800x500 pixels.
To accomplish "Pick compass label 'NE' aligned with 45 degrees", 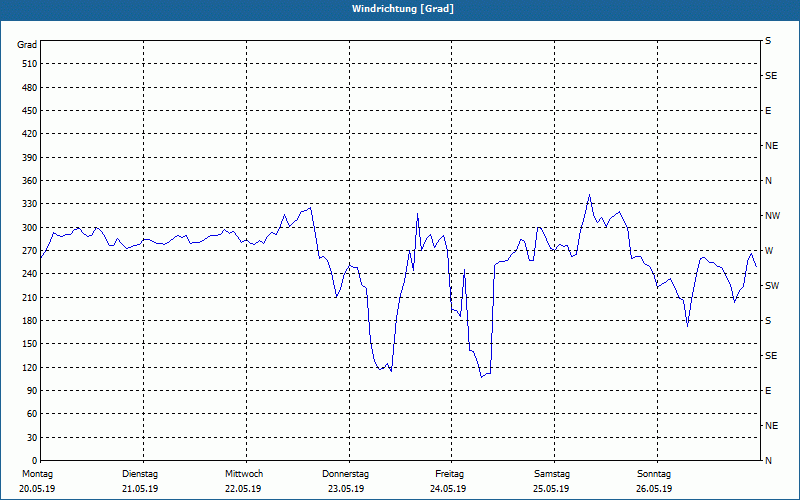I will click(771, 426).
